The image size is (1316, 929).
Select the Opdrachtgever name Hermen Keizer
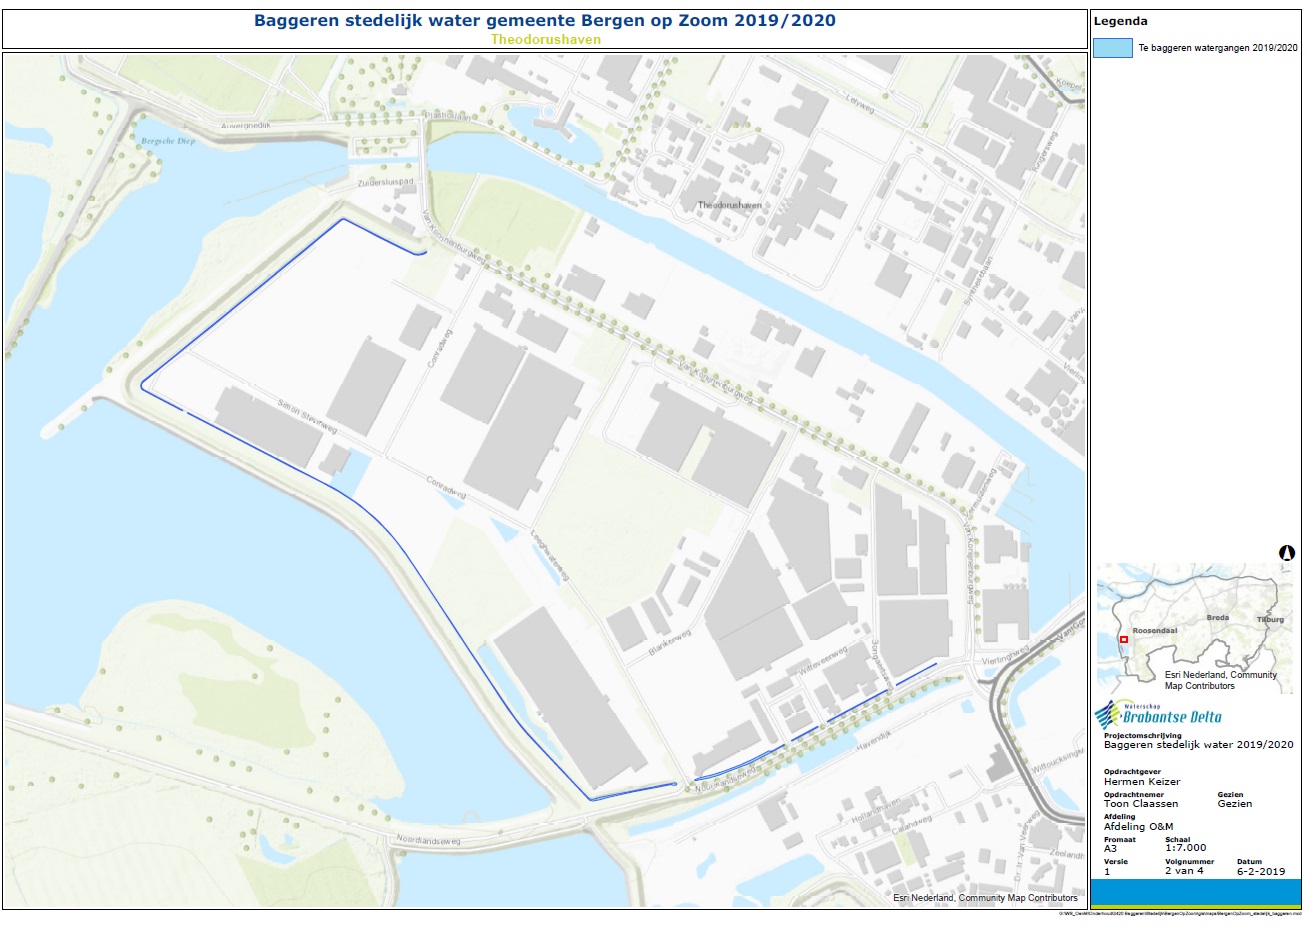pyautogui.click(x=1141, y=782)
